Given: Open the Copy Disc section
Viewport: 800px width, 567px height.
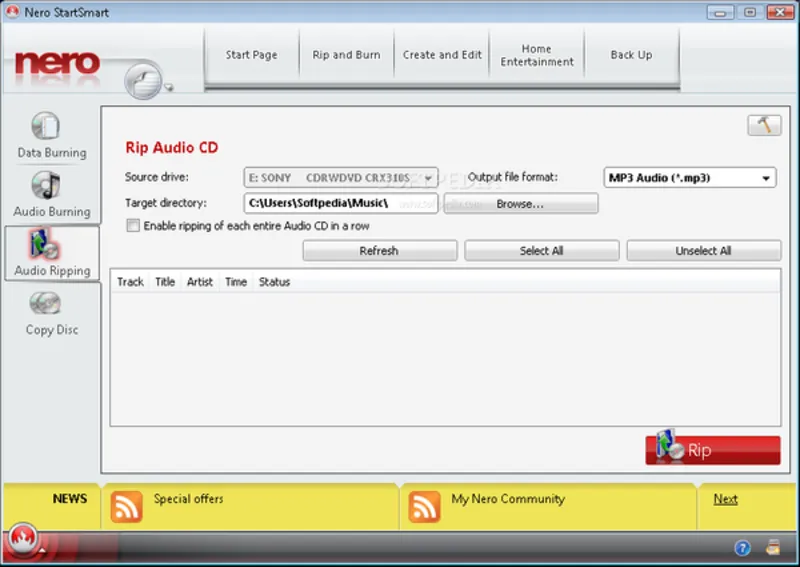Looking at the screenshot, I should (51, 313).
